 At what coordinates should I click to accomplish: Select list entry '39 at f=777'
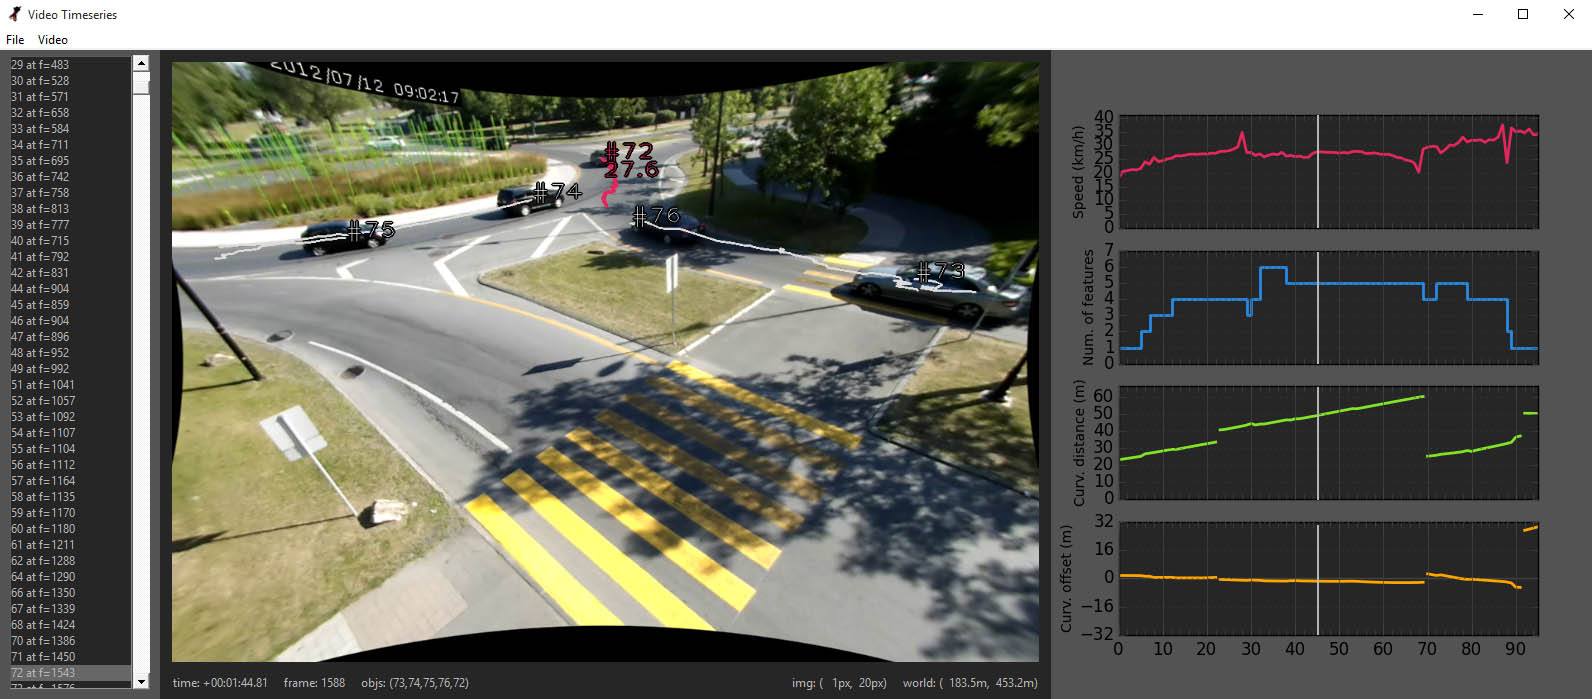pyautogui.click(x=70, y=225)
